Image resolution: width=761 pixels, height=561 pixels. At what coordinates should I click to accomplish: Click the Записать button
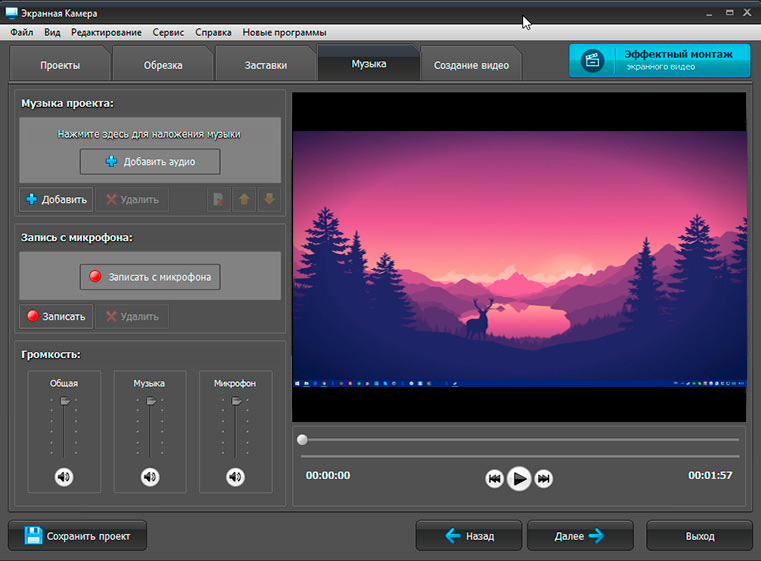coord(56,316)
